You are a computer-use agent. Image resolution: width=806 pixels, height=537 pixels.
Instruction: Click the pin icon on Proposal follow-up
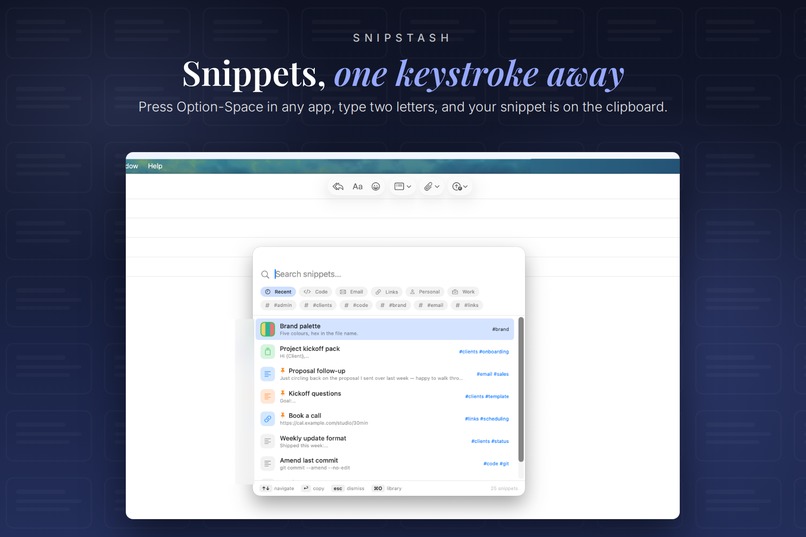pyautogui.click(x=283, y=371)
